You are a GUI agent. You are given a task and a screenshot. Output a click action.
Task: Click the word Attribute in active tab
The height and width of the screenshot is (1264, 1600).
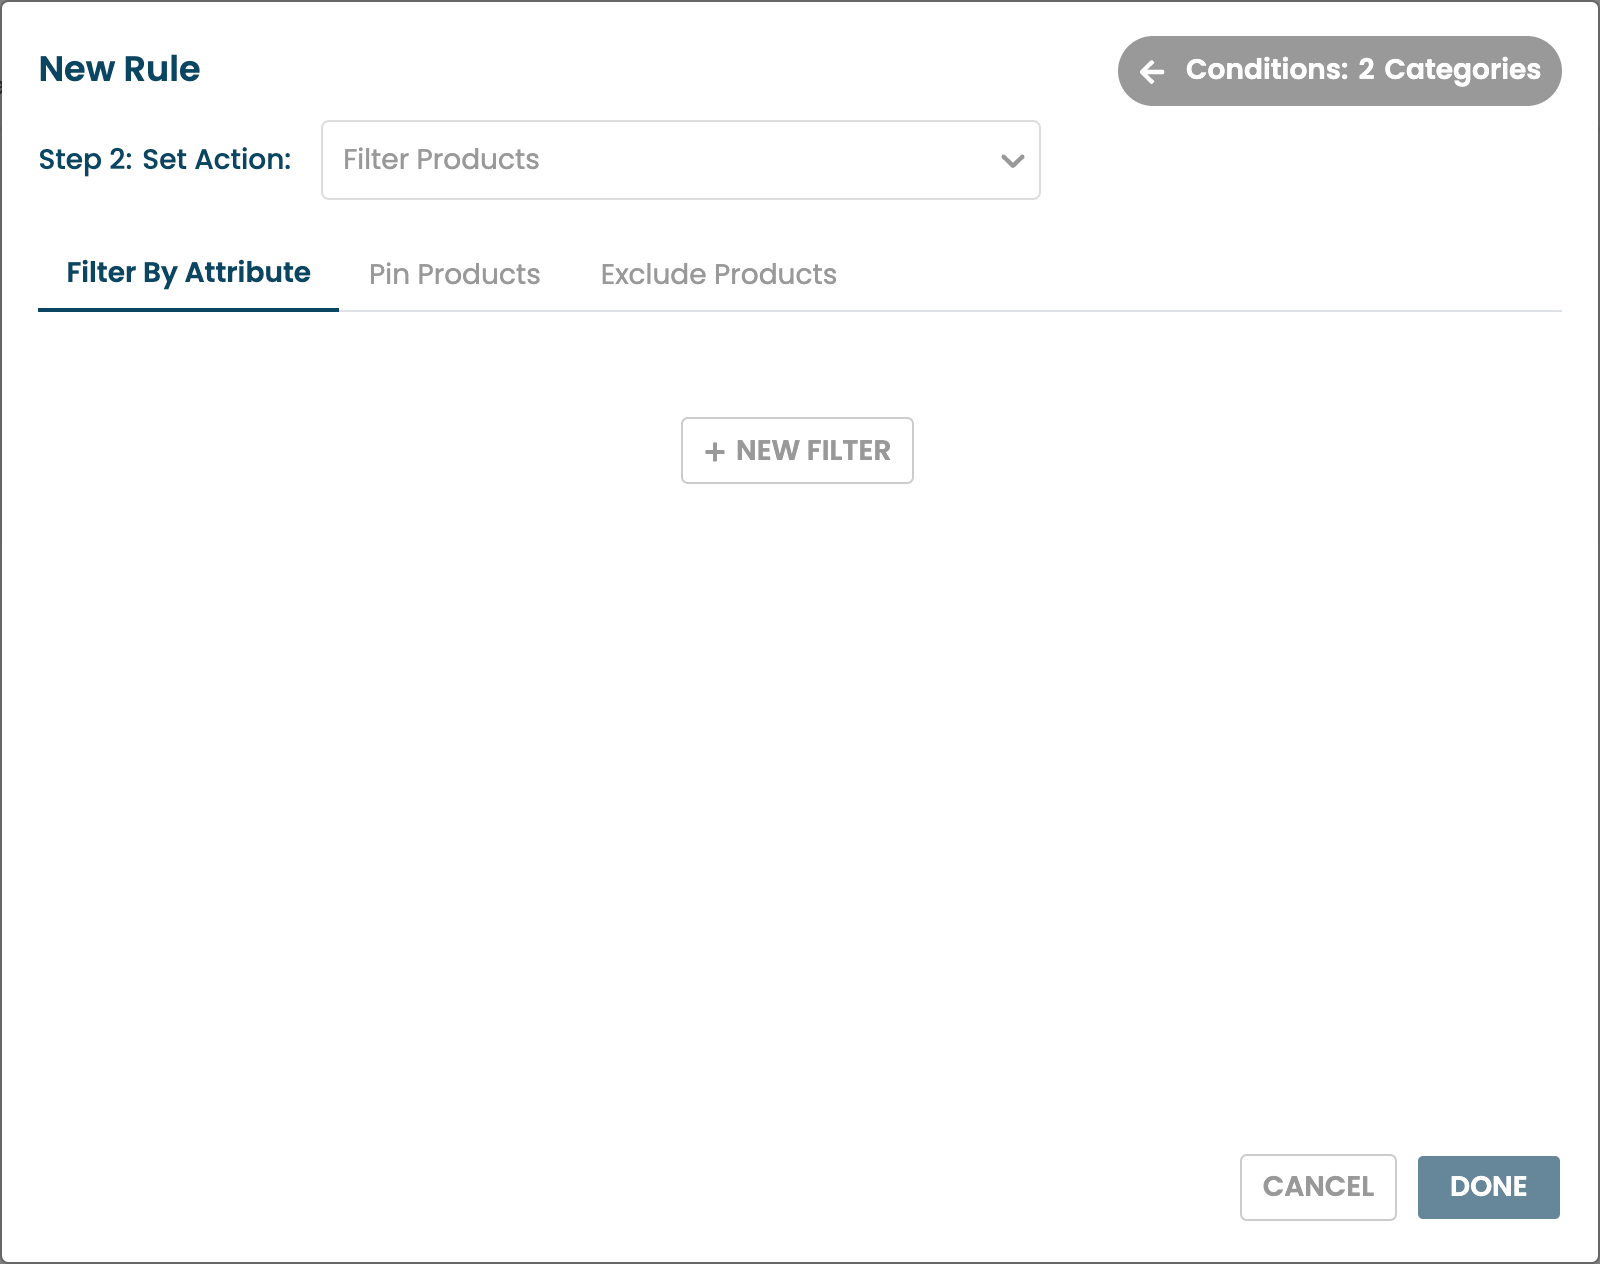[x=247, y=273]
